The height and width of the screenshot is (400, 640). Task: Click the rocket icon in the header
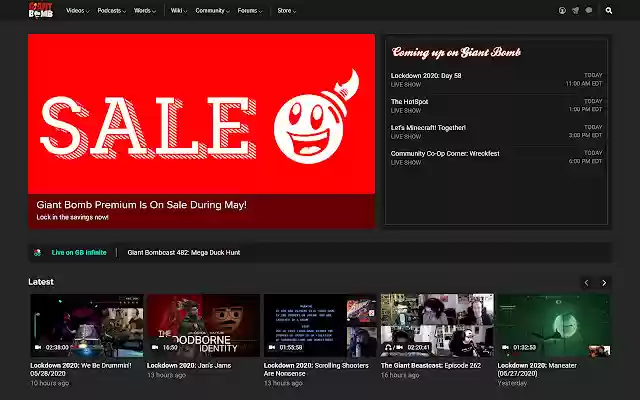tap(575, 11)
